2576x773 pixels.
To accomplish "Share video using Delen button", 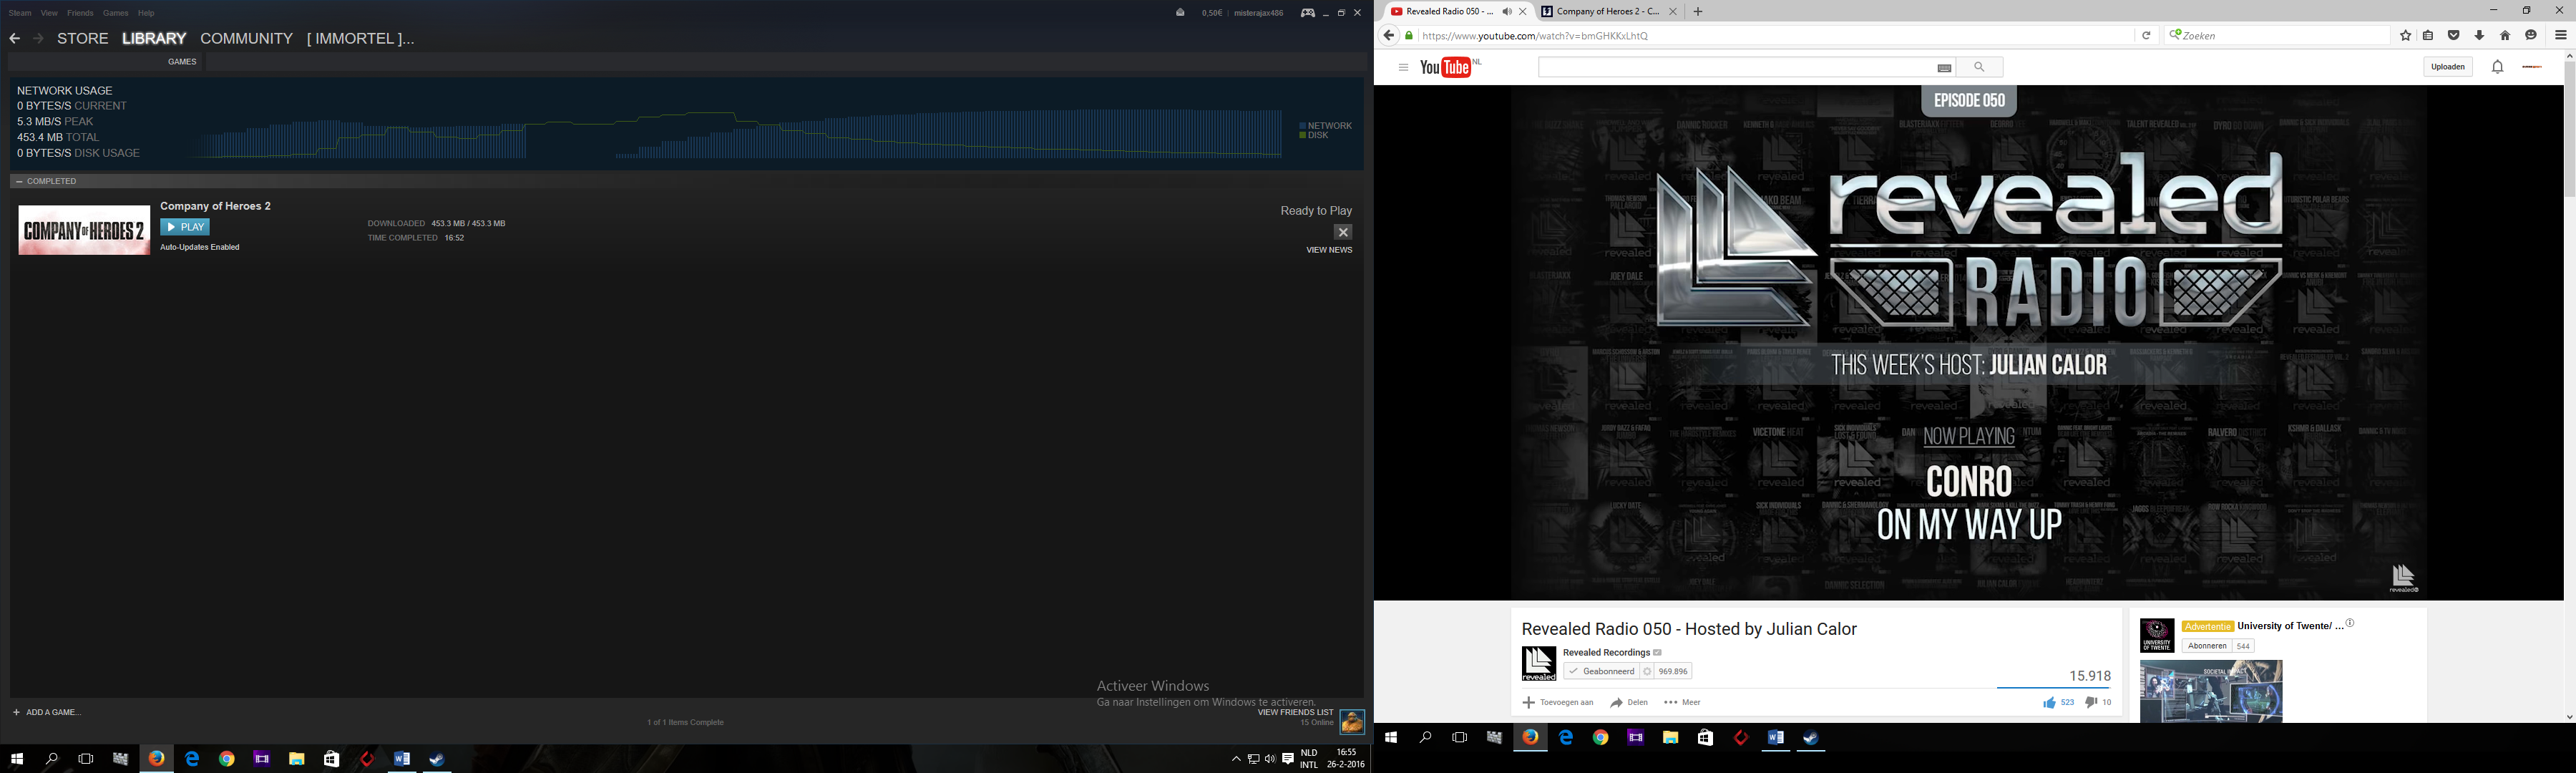I will coord(1629,703).
